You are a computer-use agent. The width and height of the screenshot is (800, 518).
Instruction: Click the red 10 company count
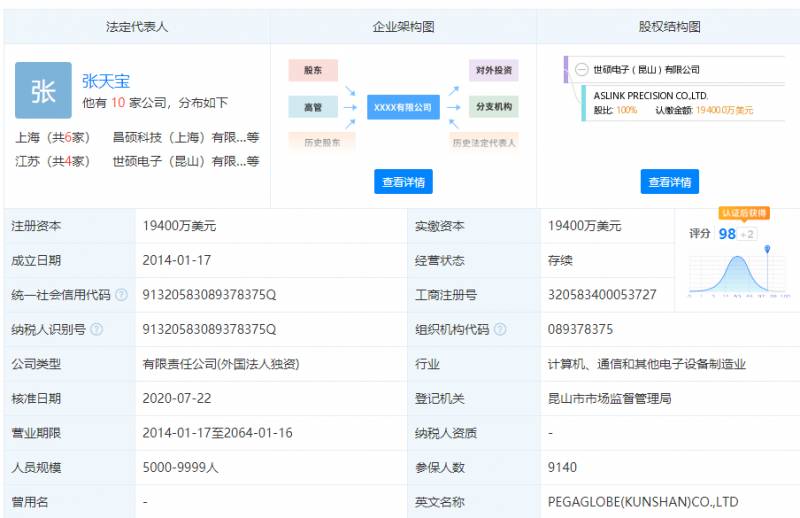[x=118, y=103]
